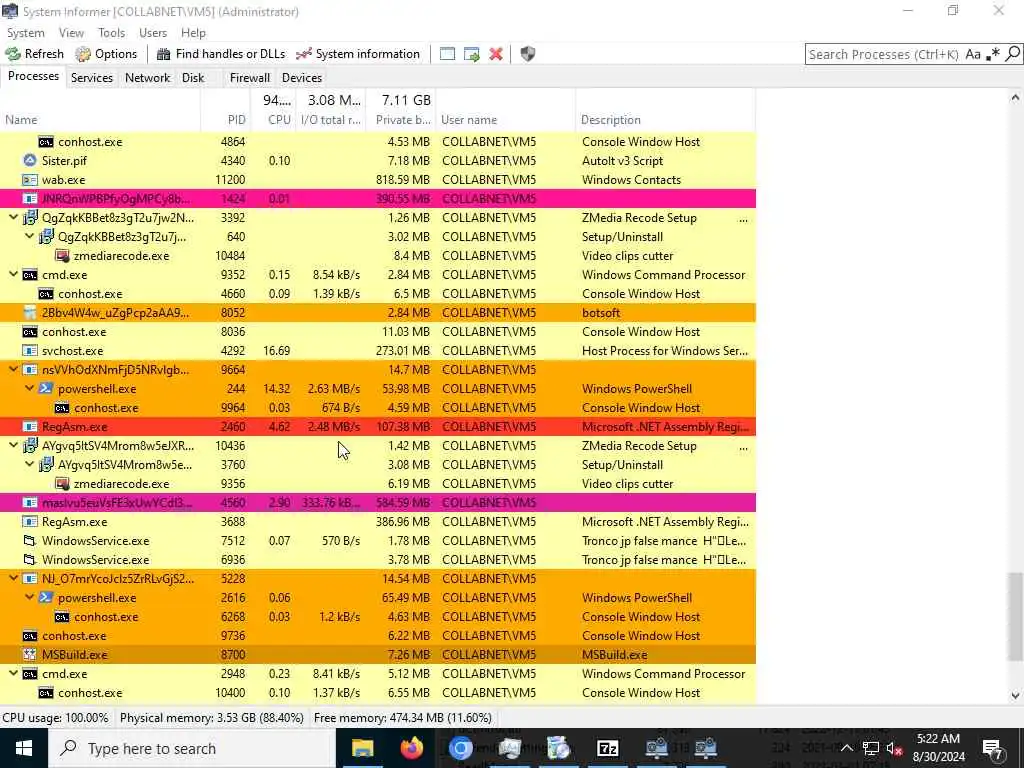The height and width of the screenshot is (768, 1024).
Task: Click the Physical memory status entry
Action: [x=212, y=718]
